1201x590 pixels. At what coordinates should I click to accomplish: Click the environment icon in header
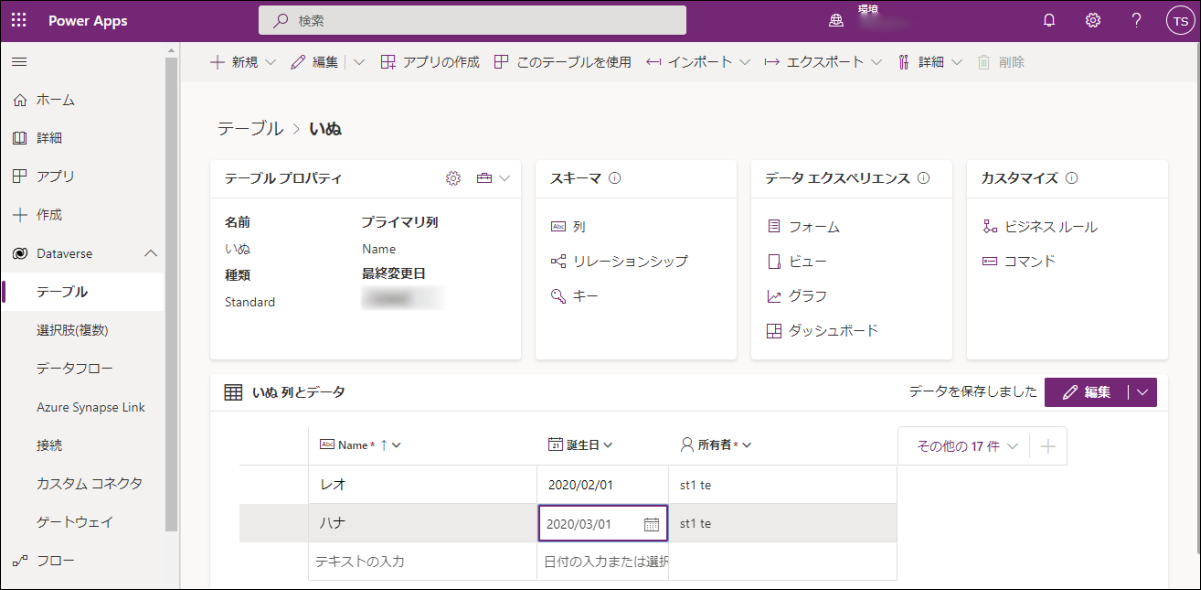[x=836, y=21]
